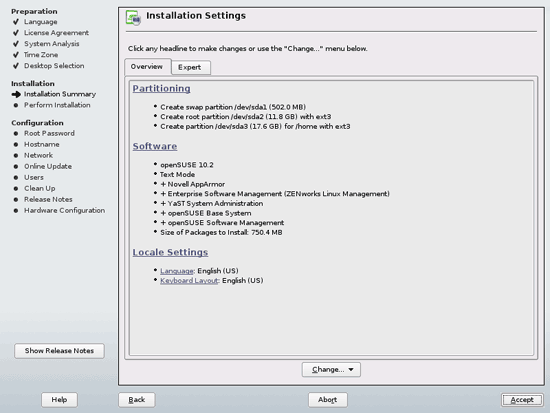This screenshot has width=550, height=413.
Task: Open the Locale Settings headline link
Action: [x=170, y=252]
